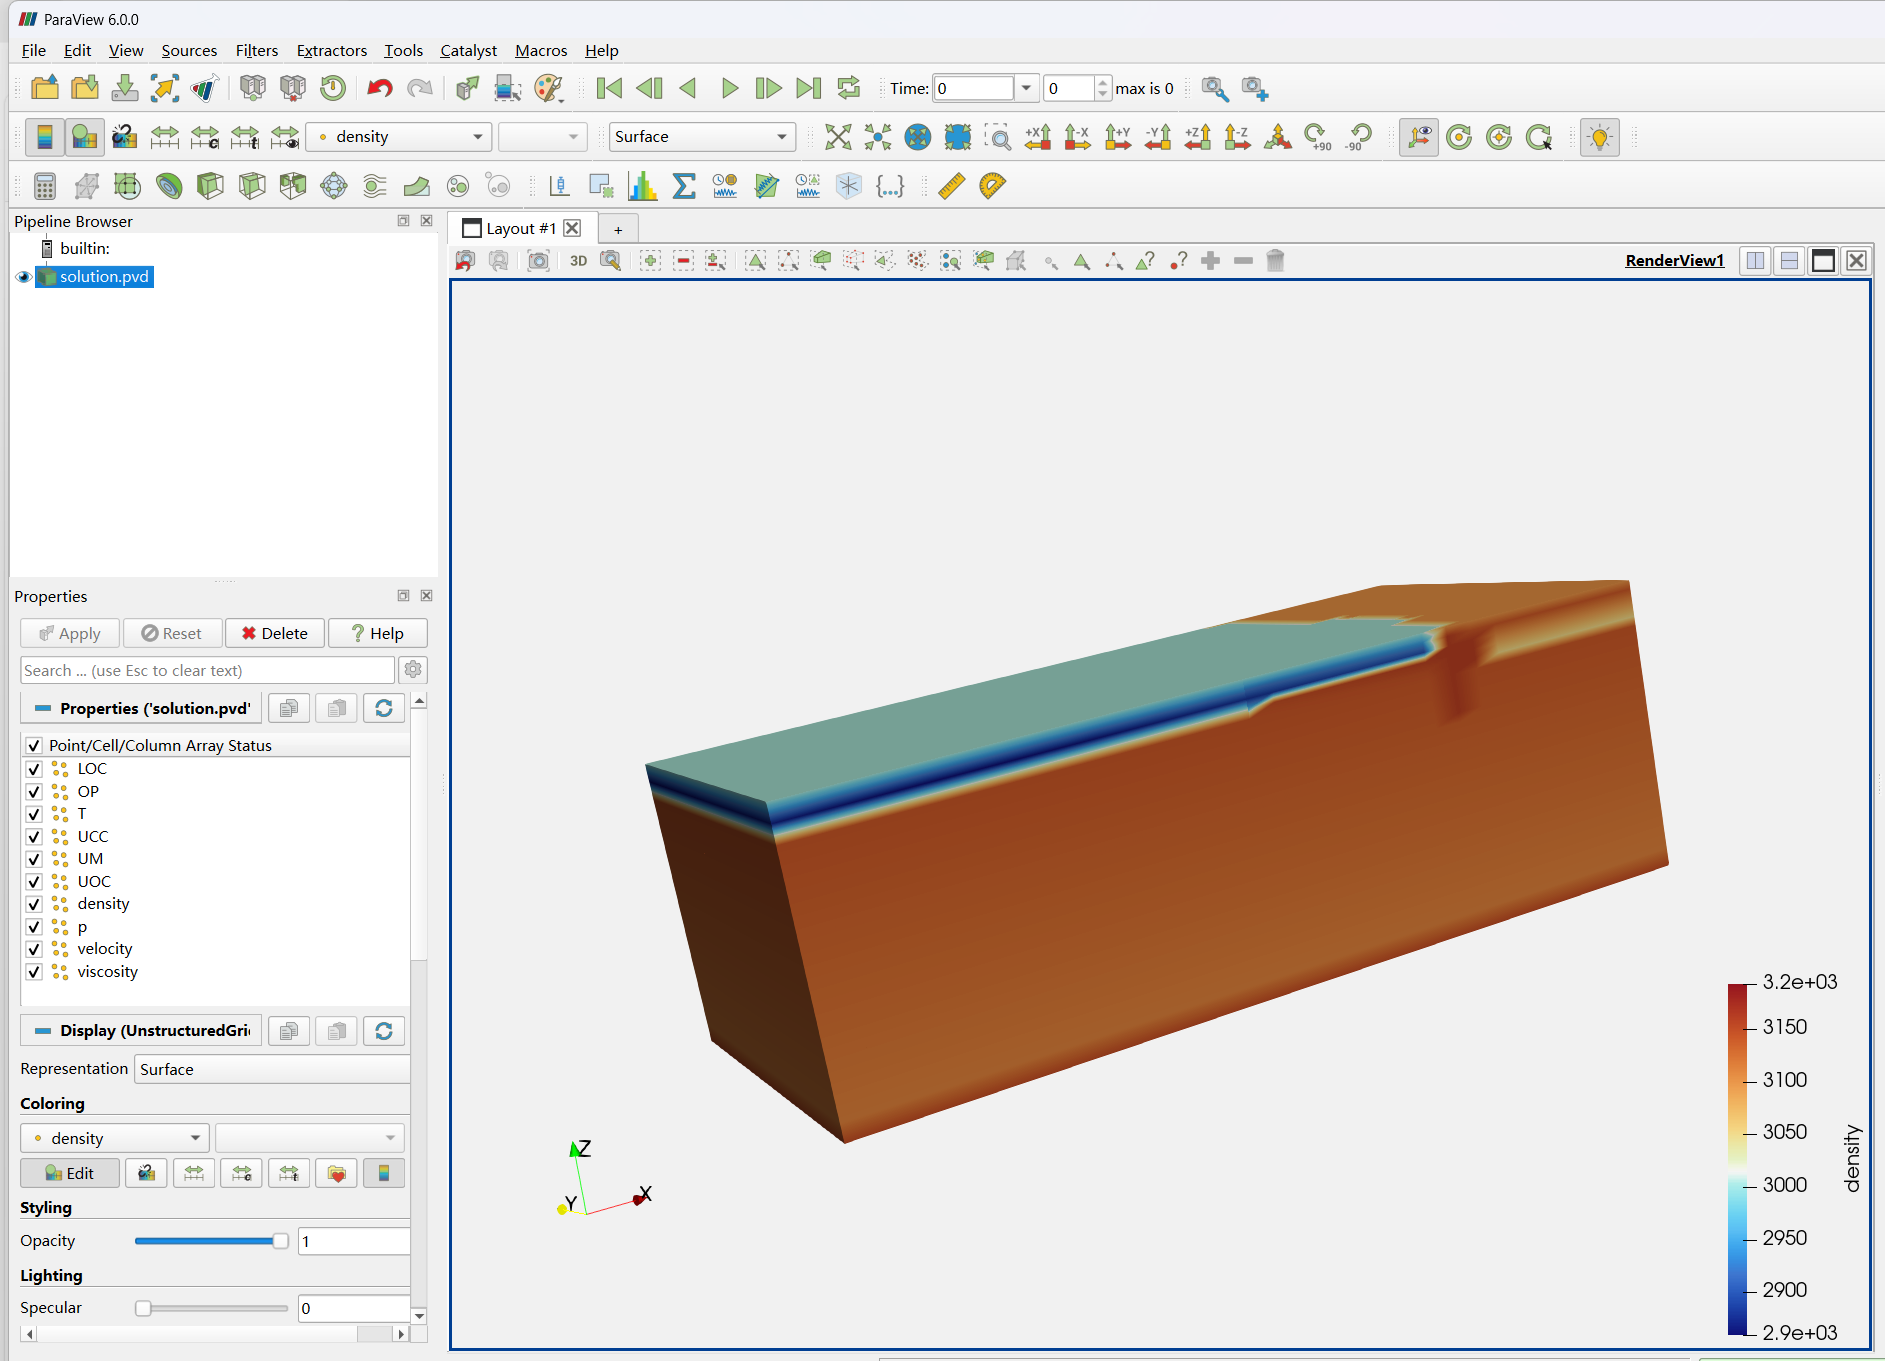Open the density coloring dropdown in toolbar
The width and height of the screenshot is (1885, 1361).
[x=398, y=137]
